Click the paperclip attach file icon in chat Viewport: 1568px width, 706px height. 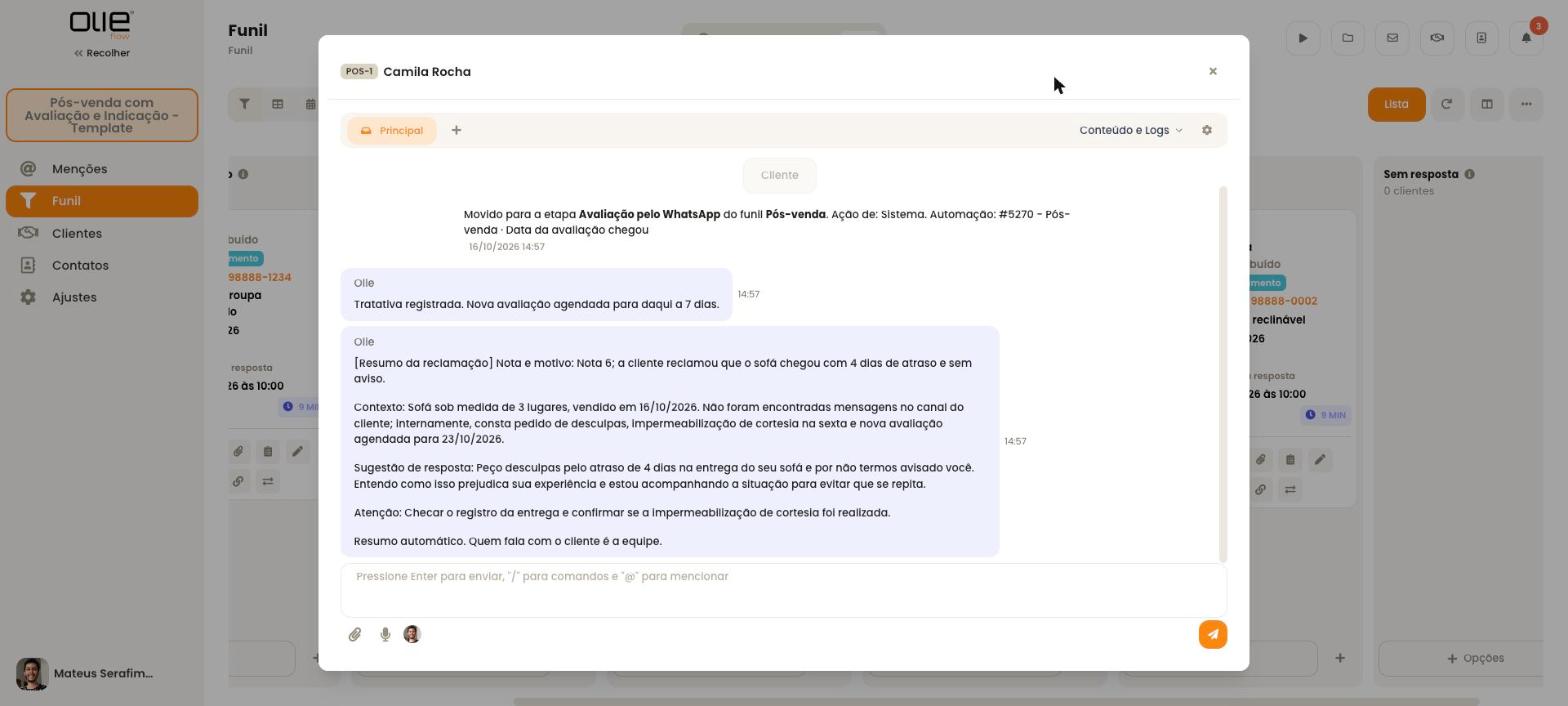(355, 635)
